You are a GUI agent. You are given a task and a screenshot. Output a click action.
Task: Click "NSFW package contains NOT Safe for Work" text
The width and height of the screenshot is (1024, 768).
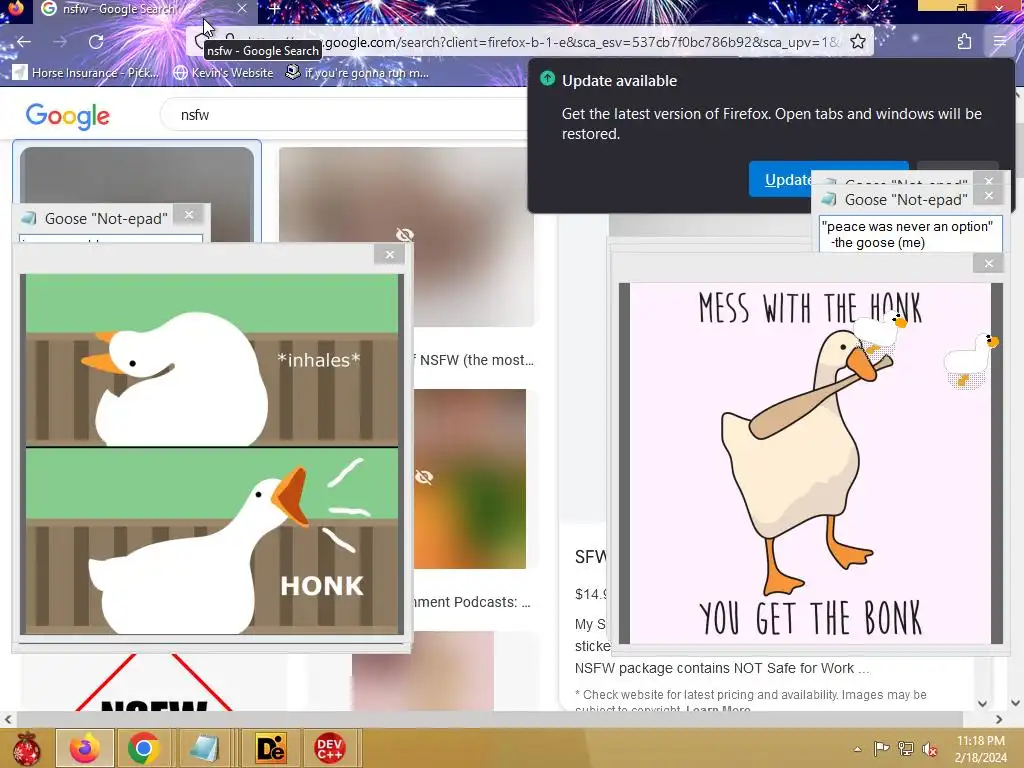coord(722,668)
